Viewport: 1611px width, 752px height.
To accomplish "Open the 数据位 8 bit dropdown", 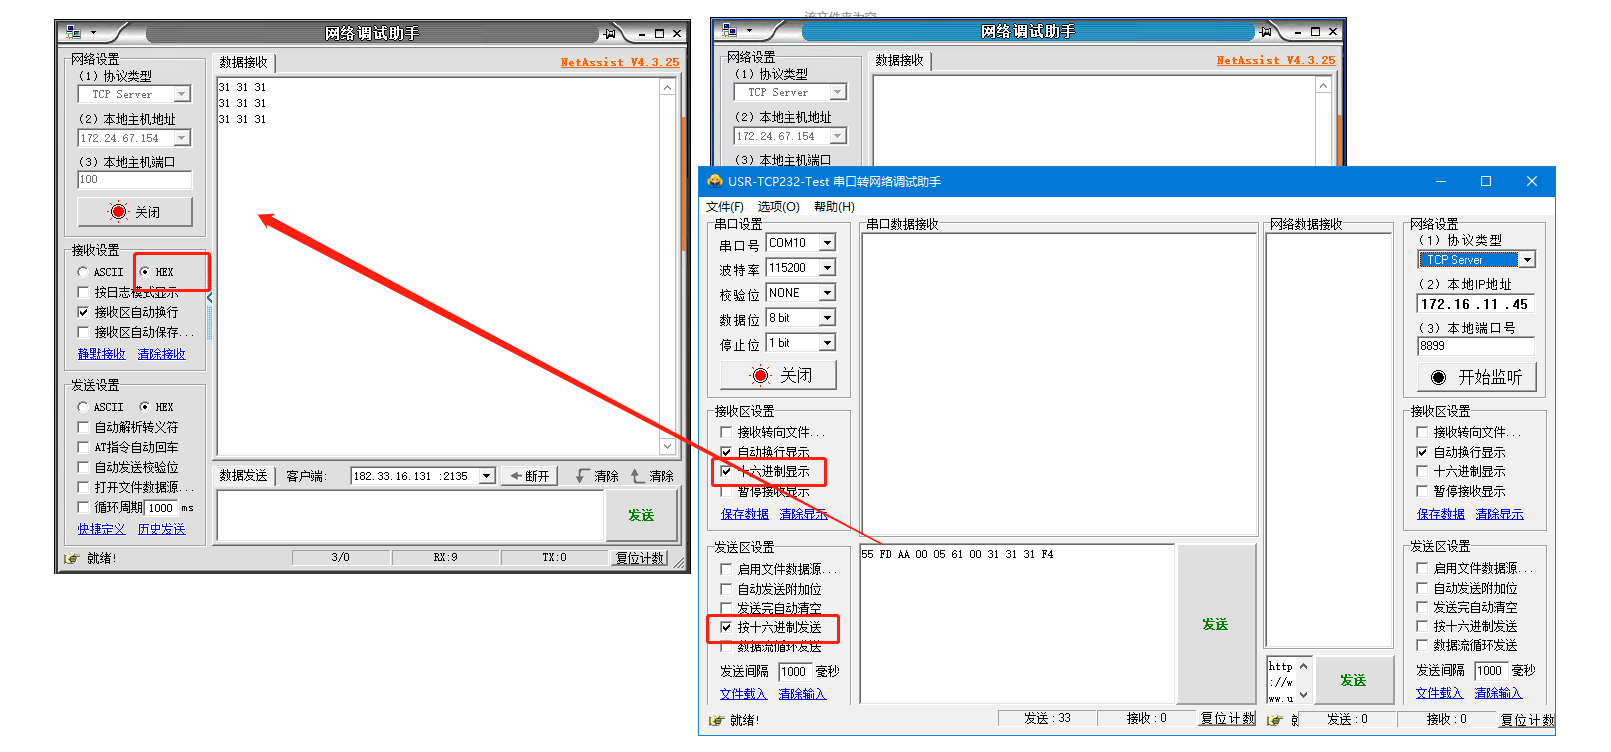I will pyautogui.click(x=827, y=318).
